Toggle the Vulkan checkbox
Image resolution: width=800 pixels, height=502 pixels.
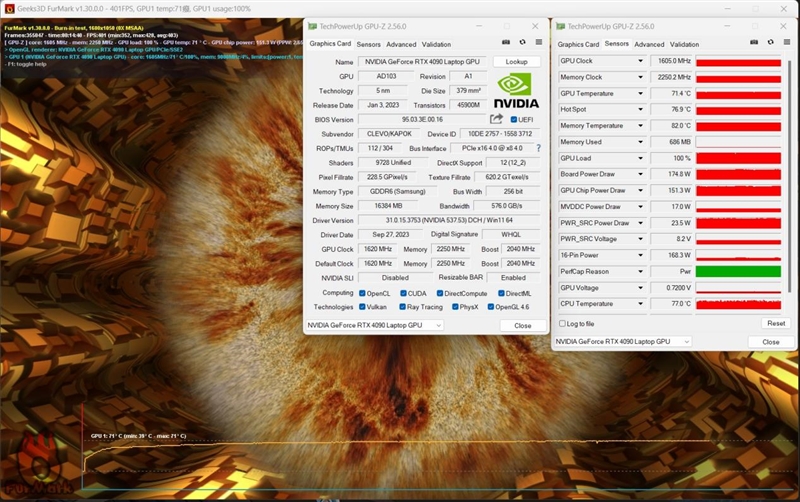pos(362,307)
